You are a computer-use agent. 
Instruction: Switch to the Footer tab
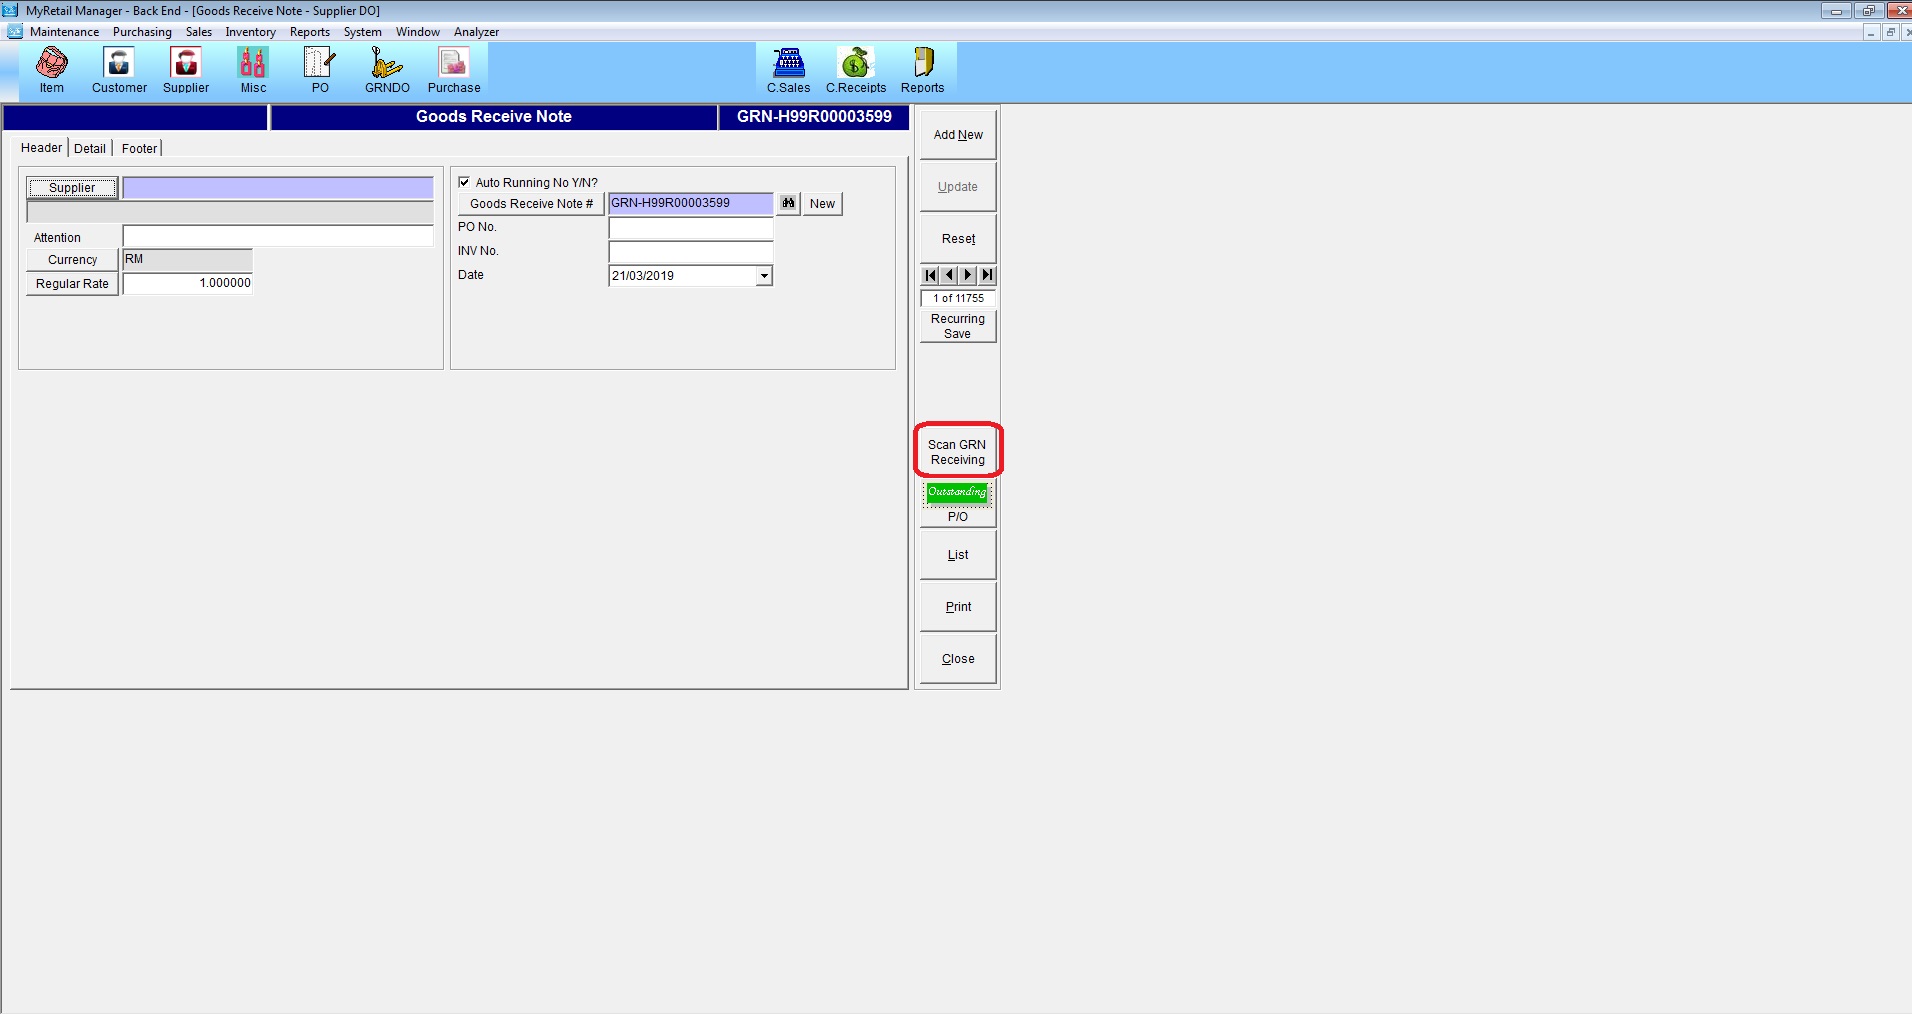(139, 148)
